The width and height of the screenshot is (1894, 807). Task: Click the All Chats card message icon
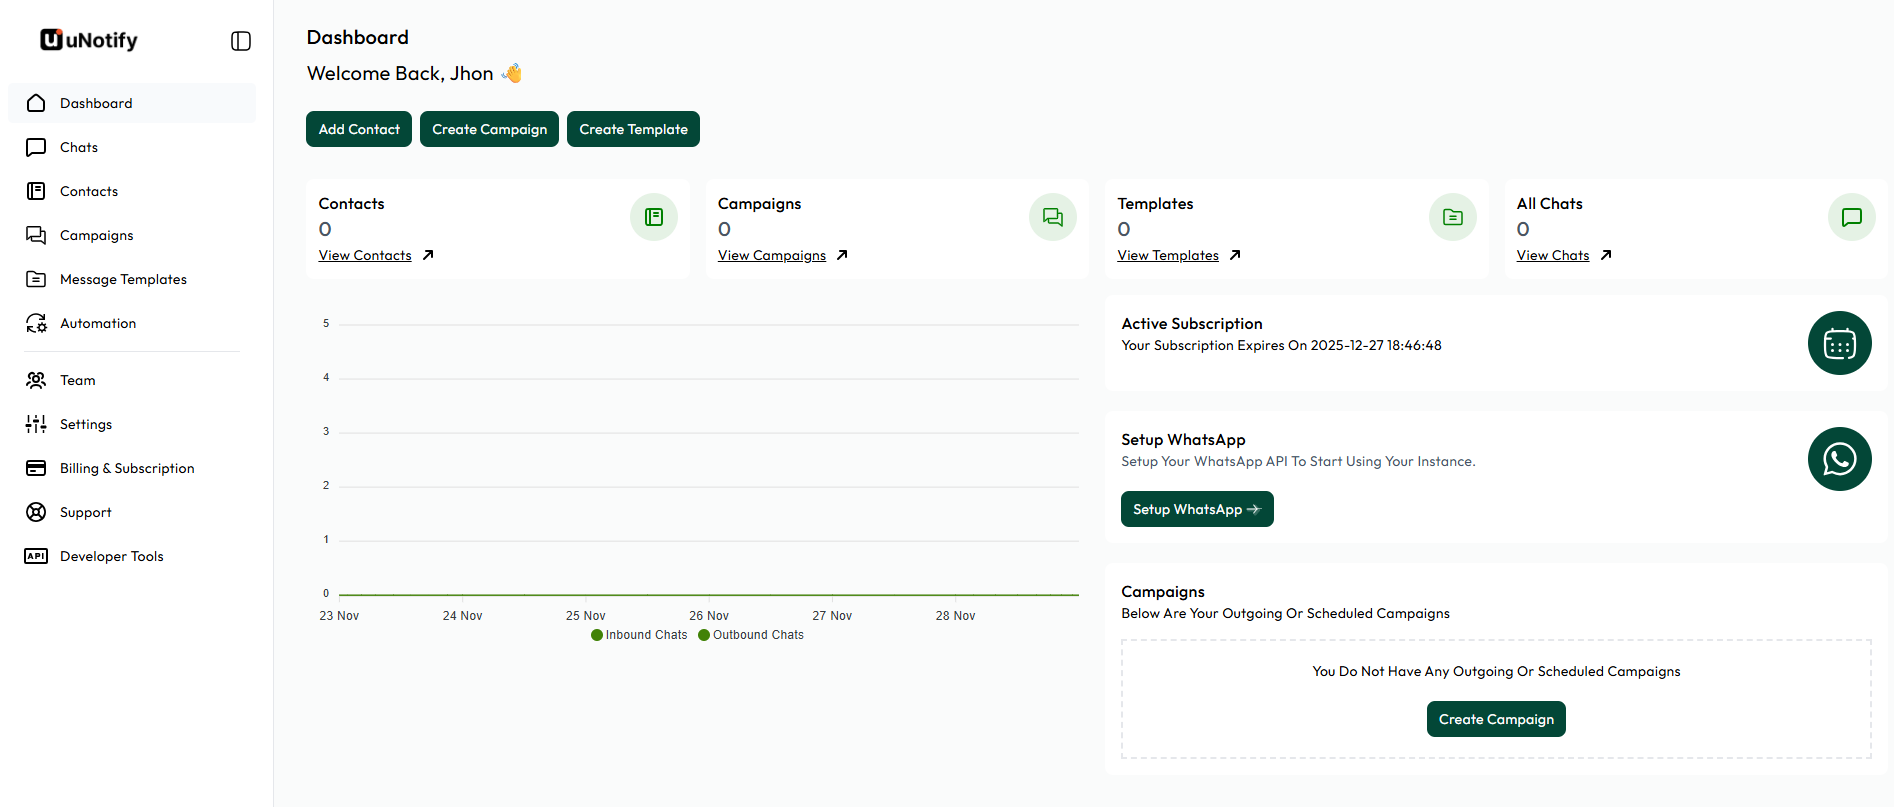(1851, 217)
